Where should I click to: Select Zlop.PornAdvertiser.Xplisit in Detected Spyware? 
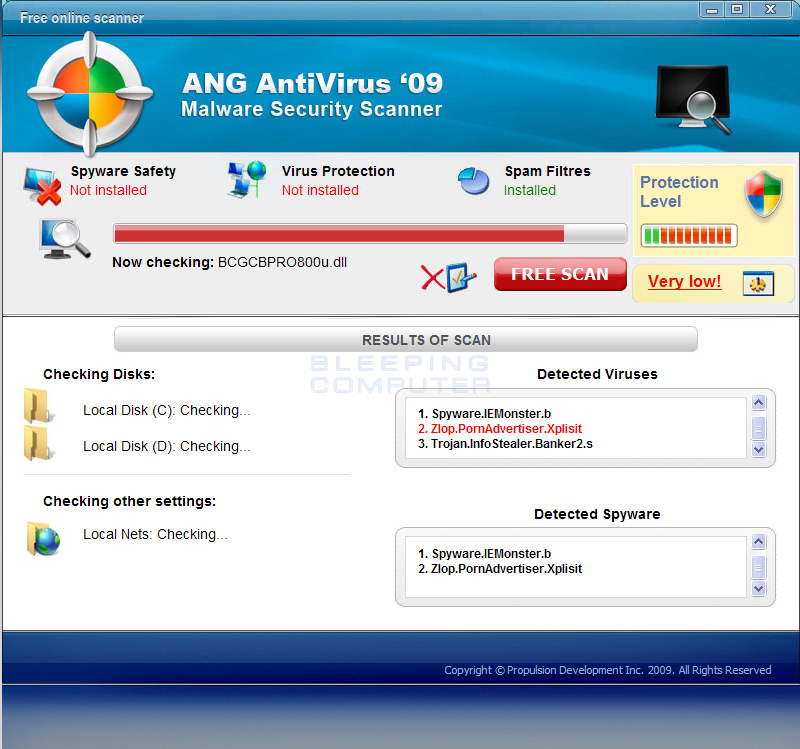click(x=500, y=568)
